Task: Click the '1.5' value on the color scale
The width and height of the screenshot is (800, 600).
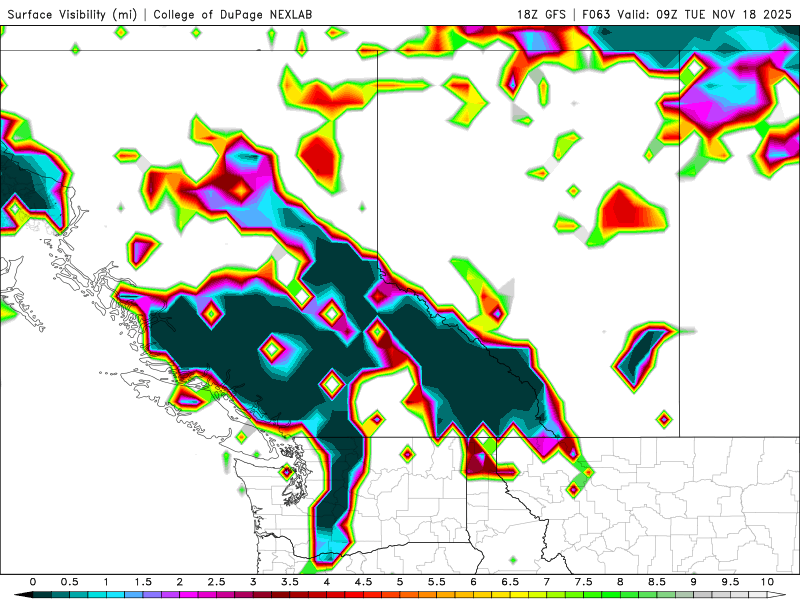Action: click(143, 582)
